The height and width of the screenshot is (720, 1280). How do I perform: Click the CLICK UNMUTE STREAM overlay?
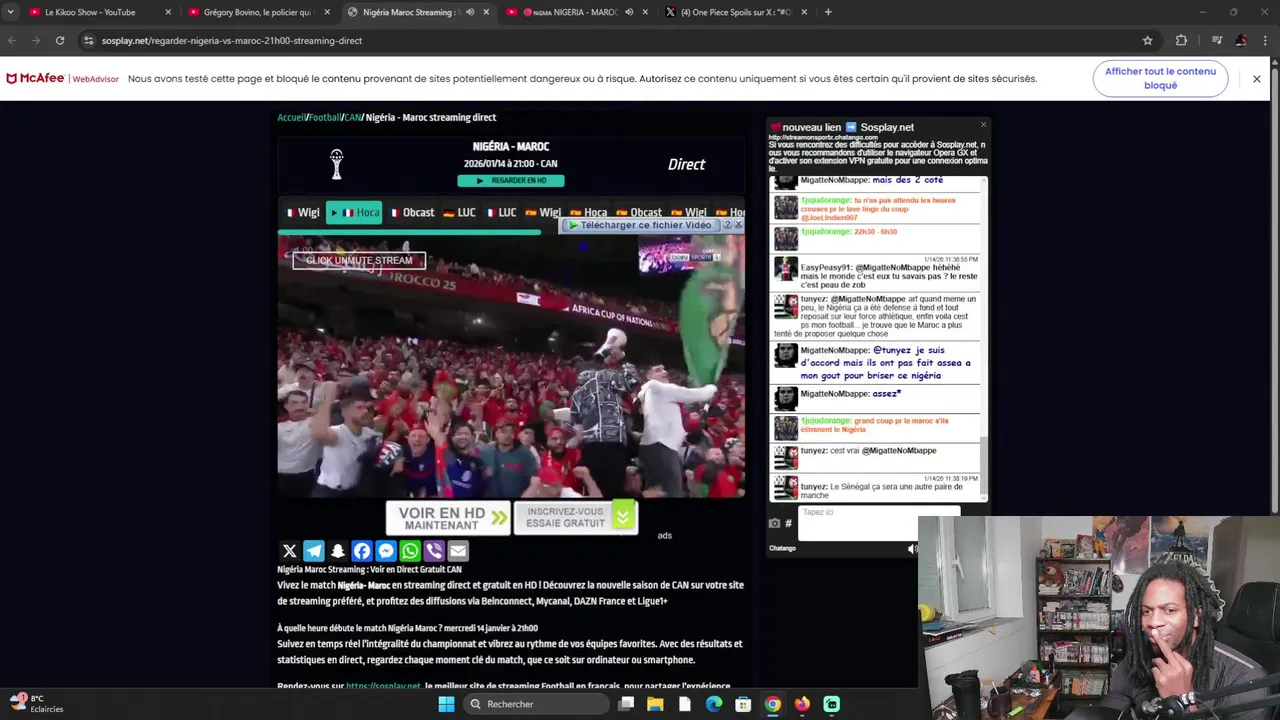pyautogui.click(x=359, y=260)
